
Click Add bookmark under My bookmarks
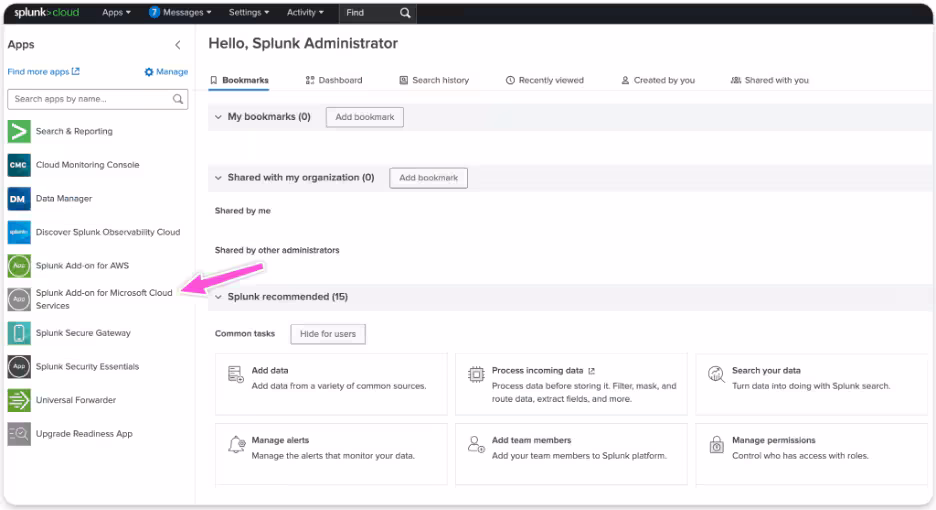365,117
